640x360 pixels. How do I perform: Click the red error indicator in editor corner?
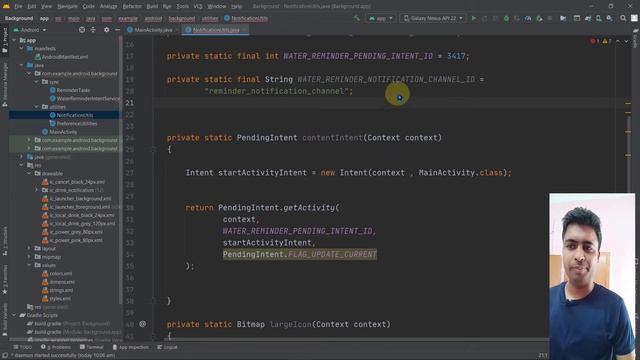point(594,41)
